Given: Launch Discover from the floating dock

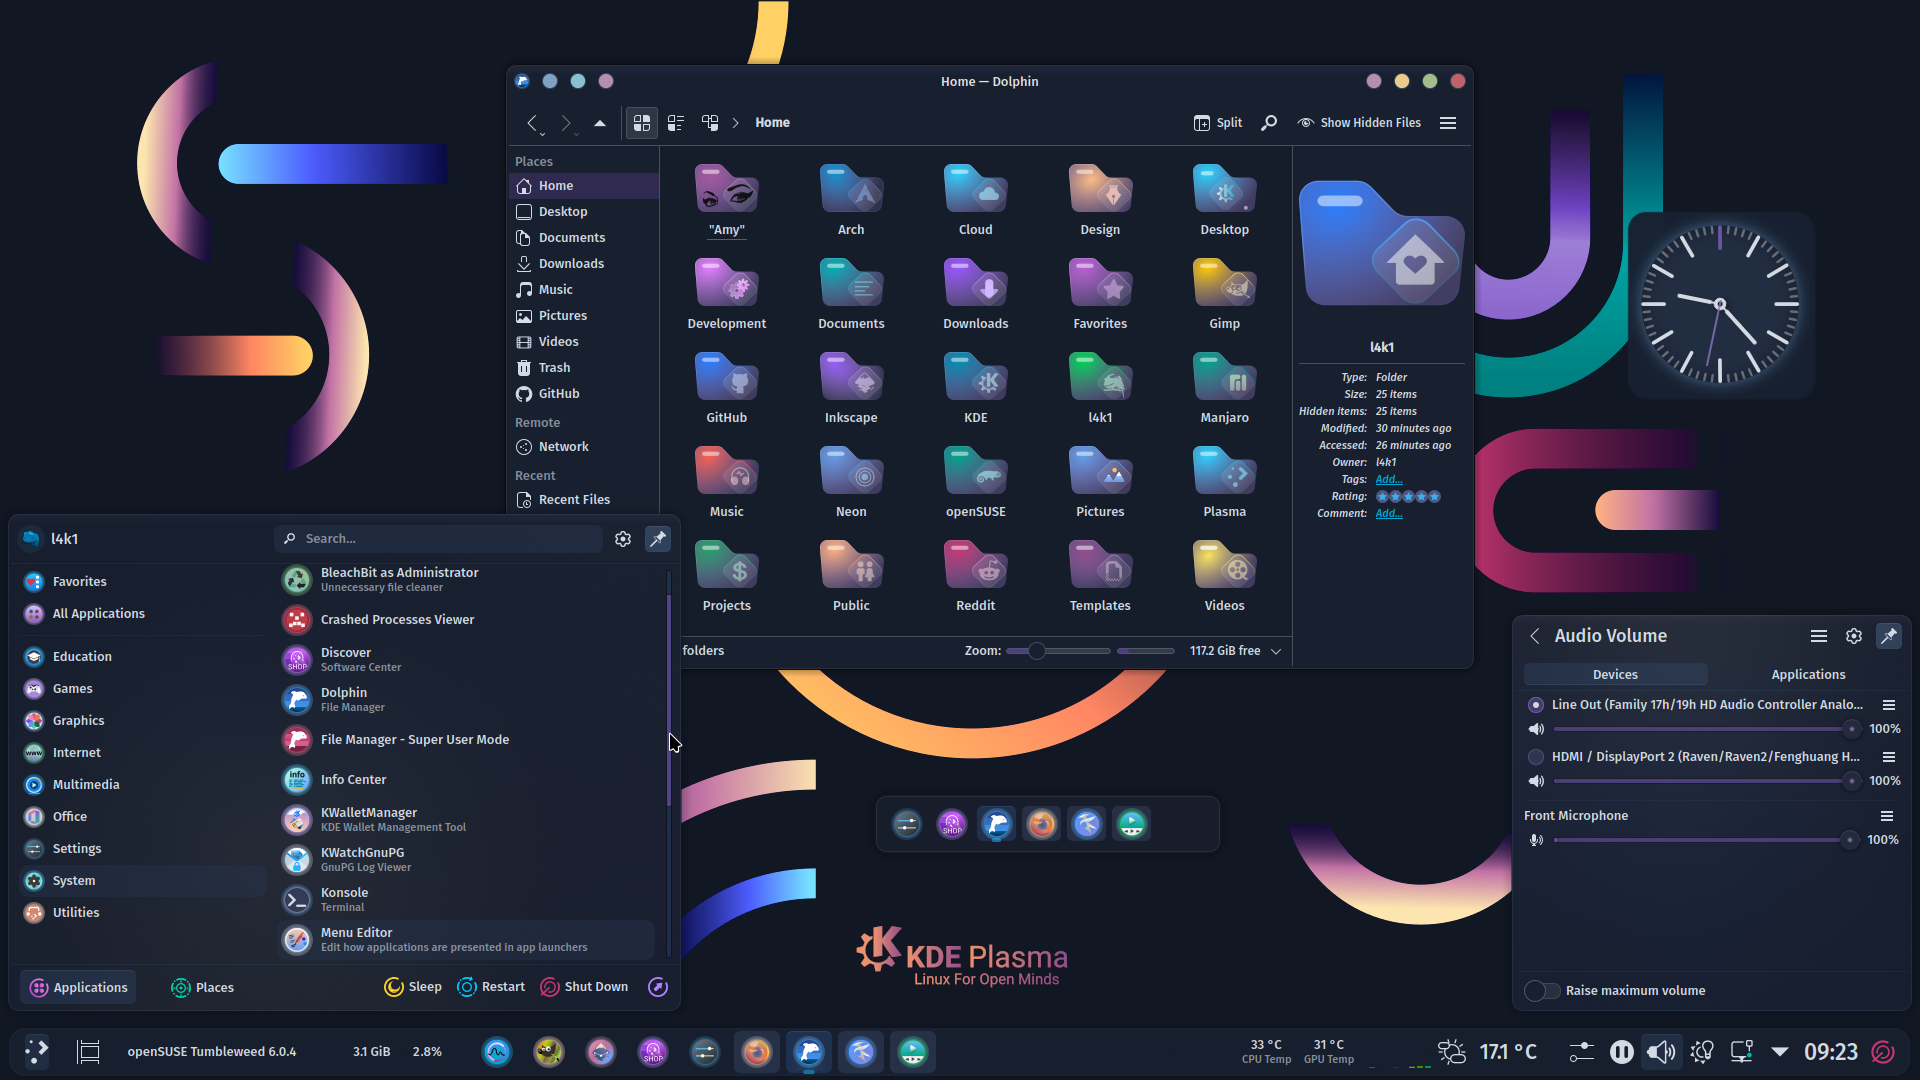Looking at the screenshot, I should (x=952, y=824).
